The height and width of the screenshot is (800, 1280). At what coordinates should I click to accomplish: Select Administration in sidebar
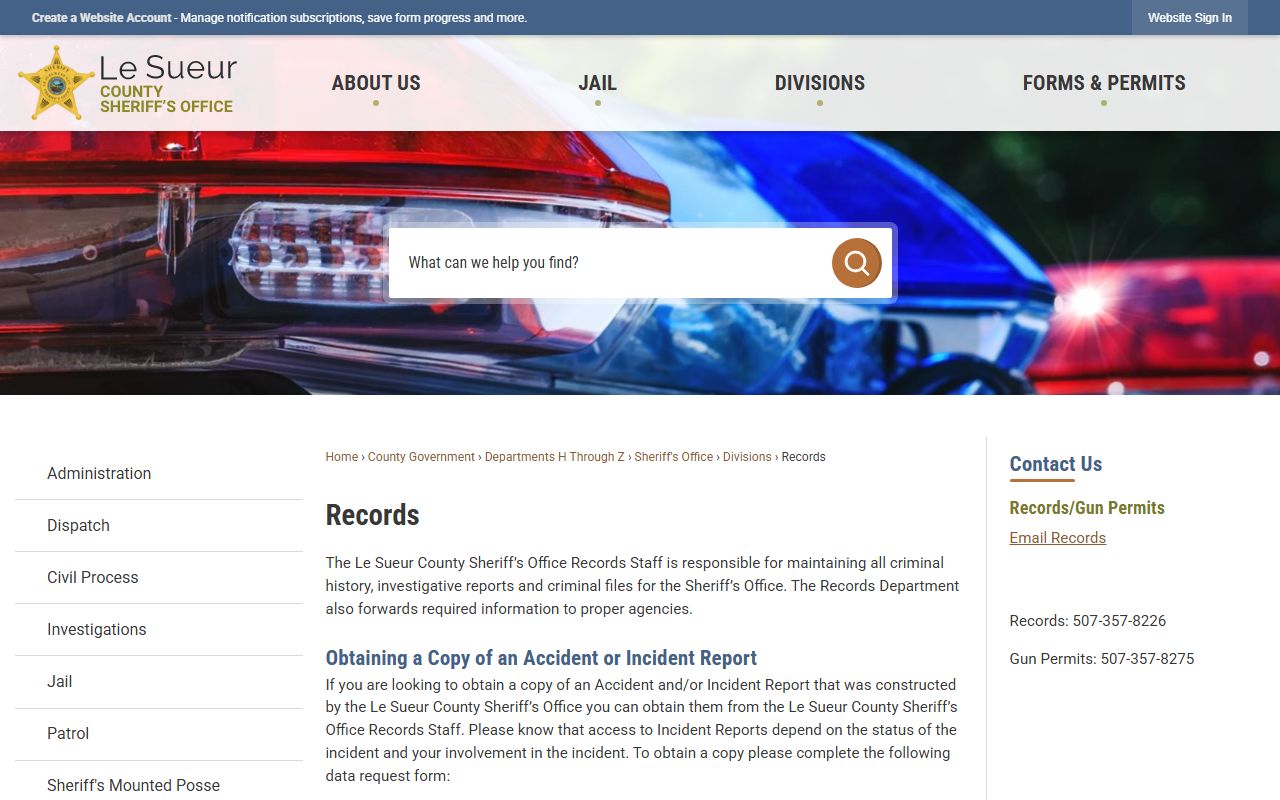(x=159, y=474)
